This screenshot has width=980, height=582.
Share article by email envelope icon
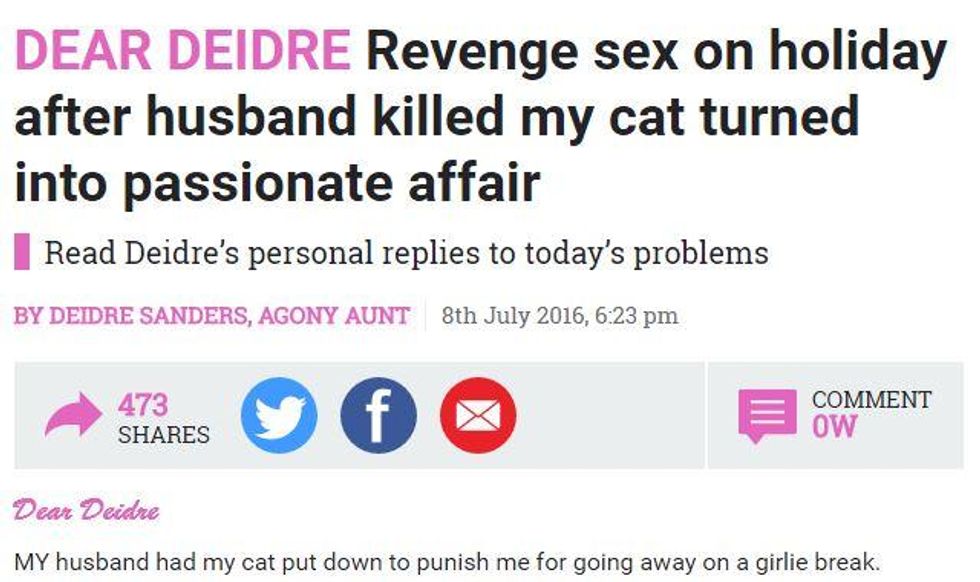[478, 415]
